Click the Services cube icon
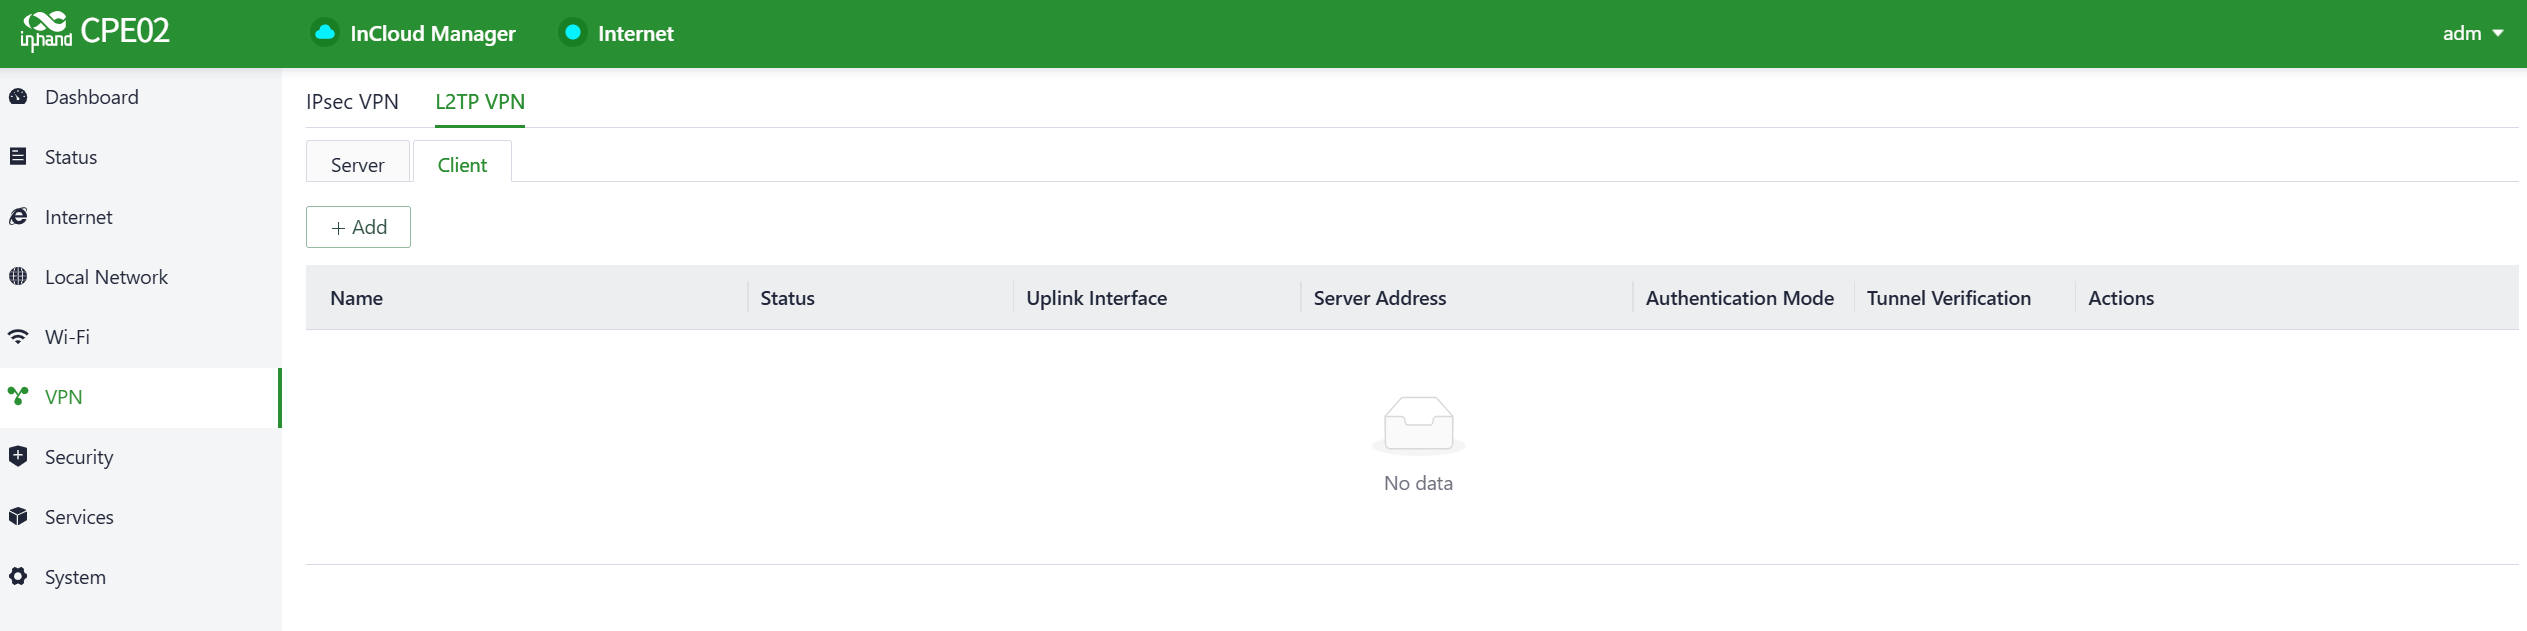The width and height of the screenshot is (2527, 631). pyautogui.click(x=18, y=517)
